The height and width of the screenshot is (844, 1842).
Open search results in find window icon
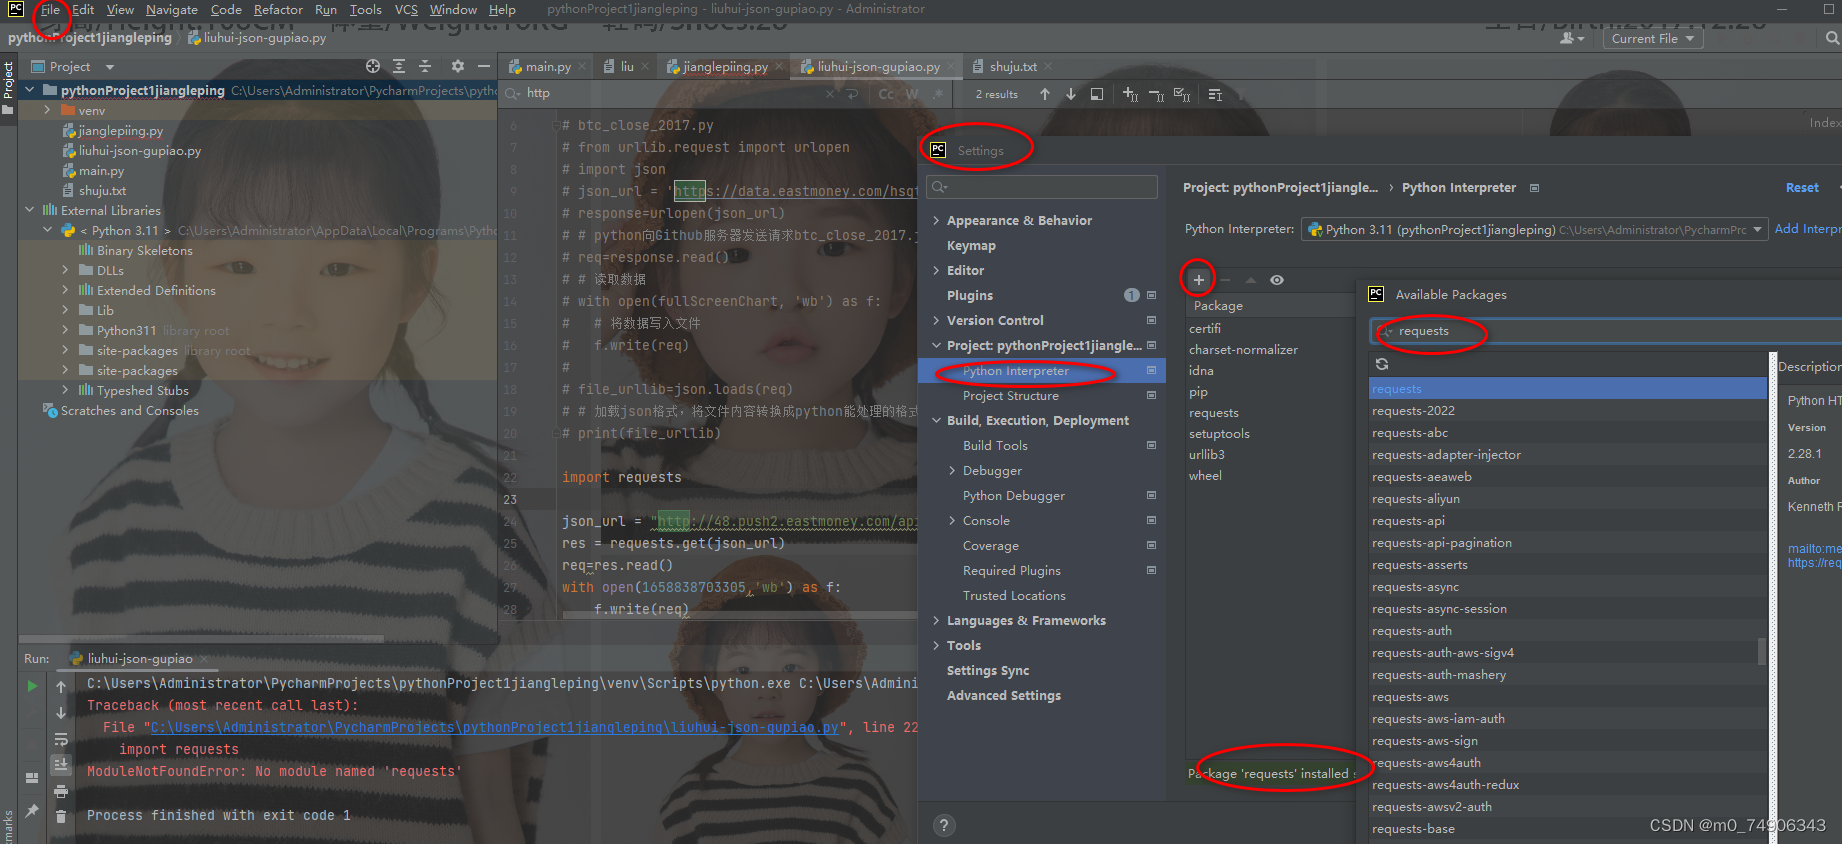click(x=1097, y=94)
